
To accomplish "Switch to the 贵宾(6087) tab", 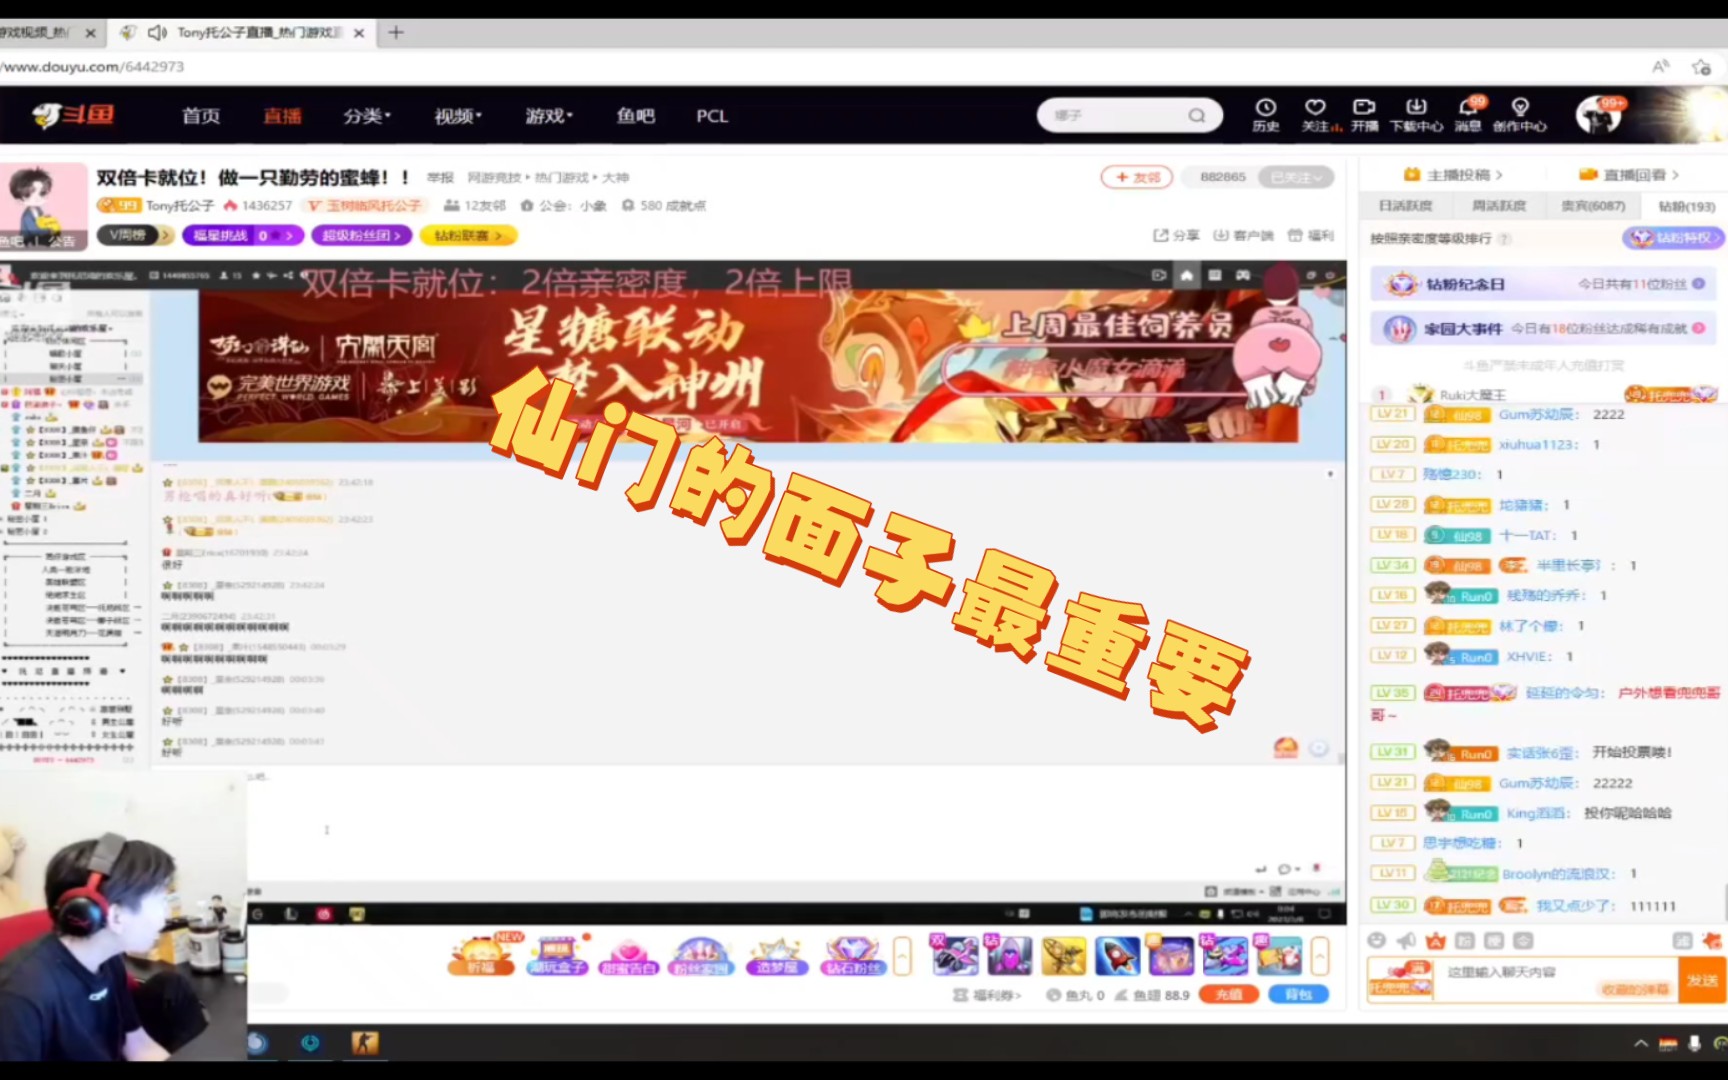I will [1593, 206].
